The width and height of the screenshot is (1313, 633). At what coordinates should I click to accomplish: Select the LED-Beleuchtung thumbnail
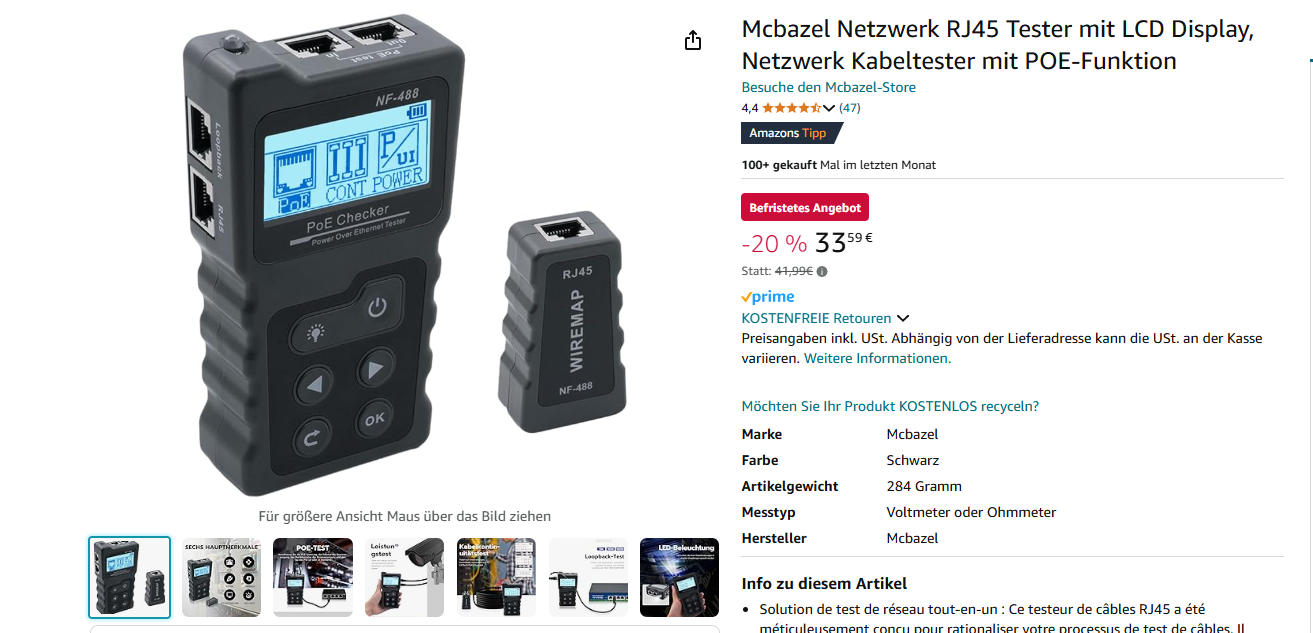pyautogui.click(x=679, y=577)
